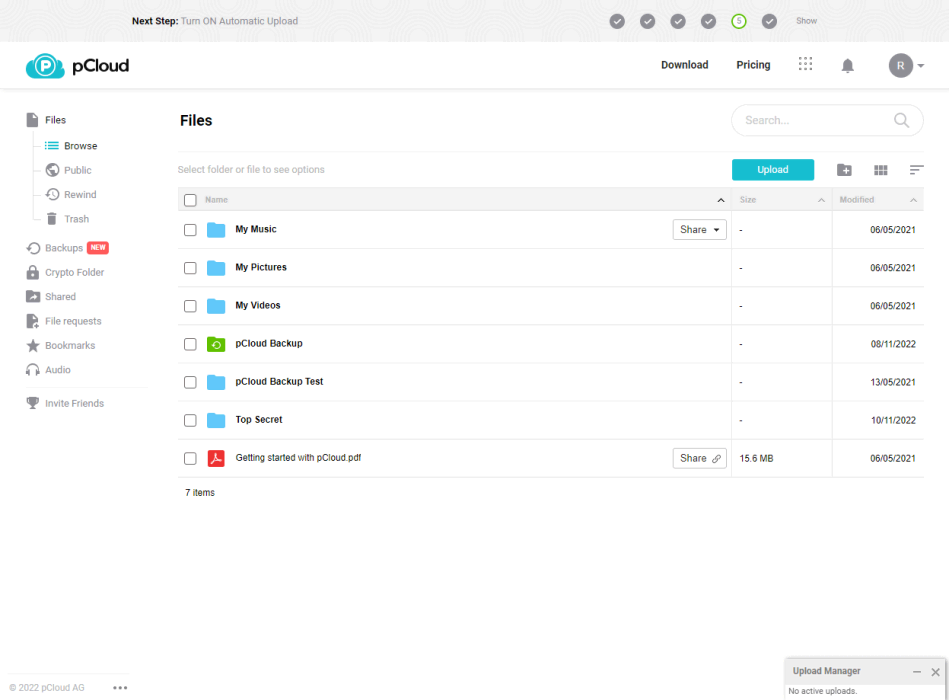Sort files by the Size column
This screenshot has height=700, width=949.
tap(748, 200)
